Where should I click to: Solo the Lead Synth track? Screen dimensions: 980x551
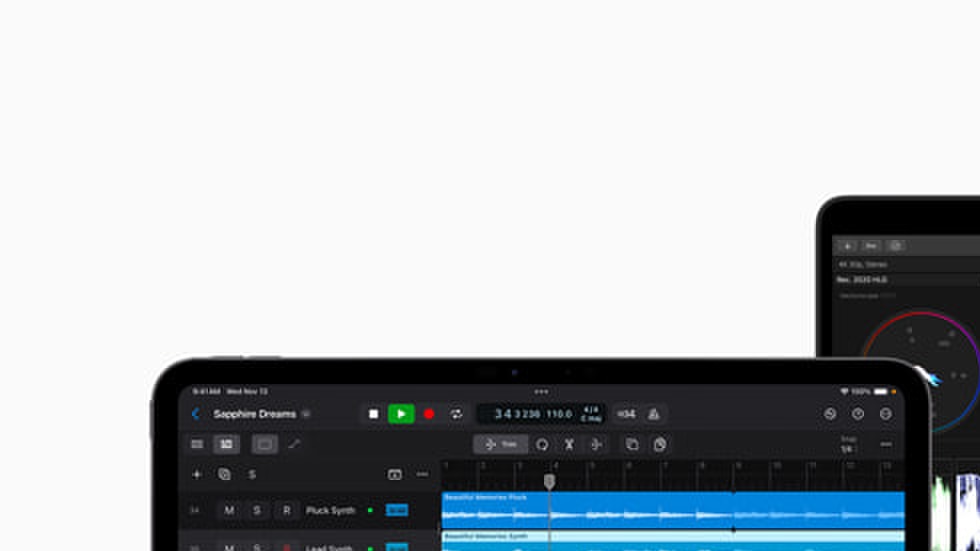257,547
